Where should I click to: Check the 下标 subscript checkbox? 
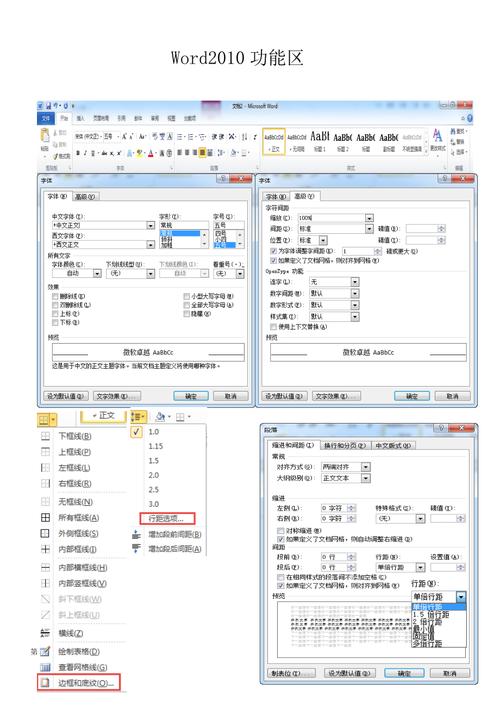click(55, 322)
